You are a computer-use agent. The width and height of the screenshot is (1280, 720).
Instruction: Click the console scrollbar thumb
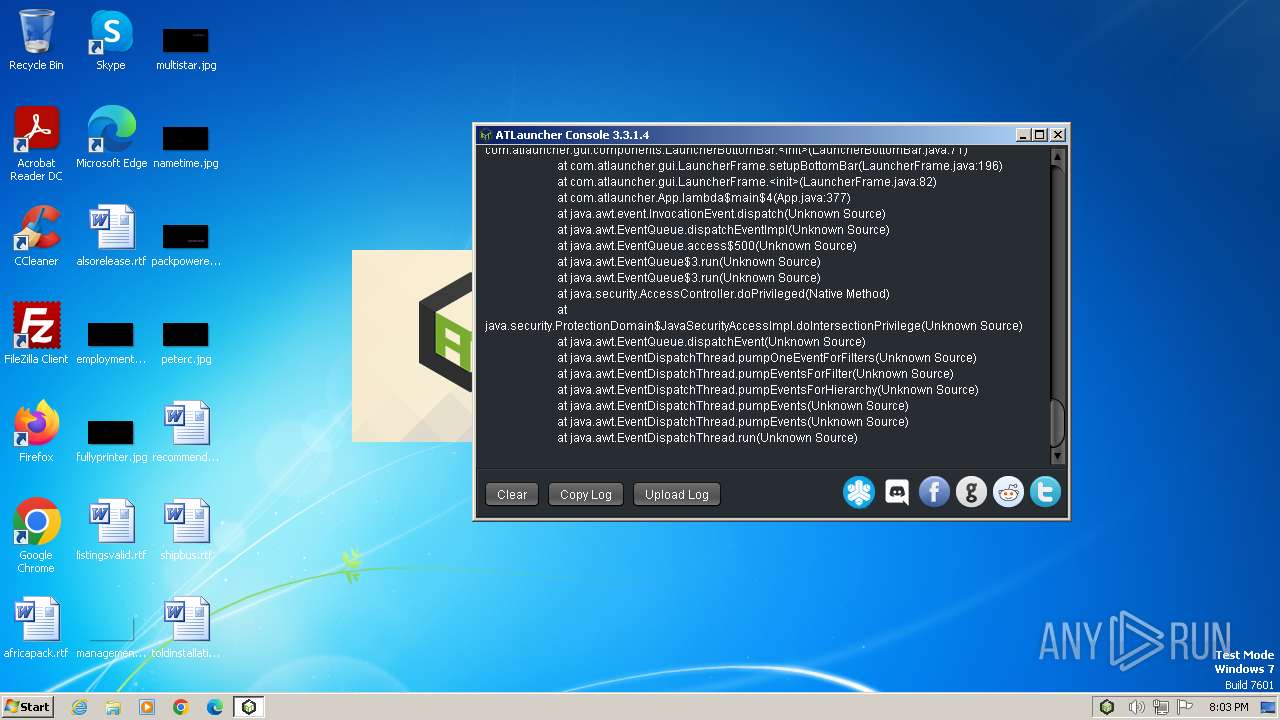pos(1058,423)
